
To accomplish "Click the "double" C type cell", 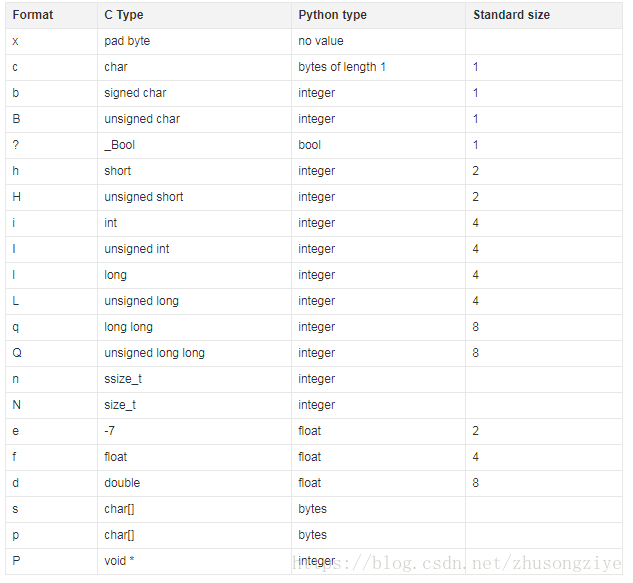I will [x=123, y=483].
